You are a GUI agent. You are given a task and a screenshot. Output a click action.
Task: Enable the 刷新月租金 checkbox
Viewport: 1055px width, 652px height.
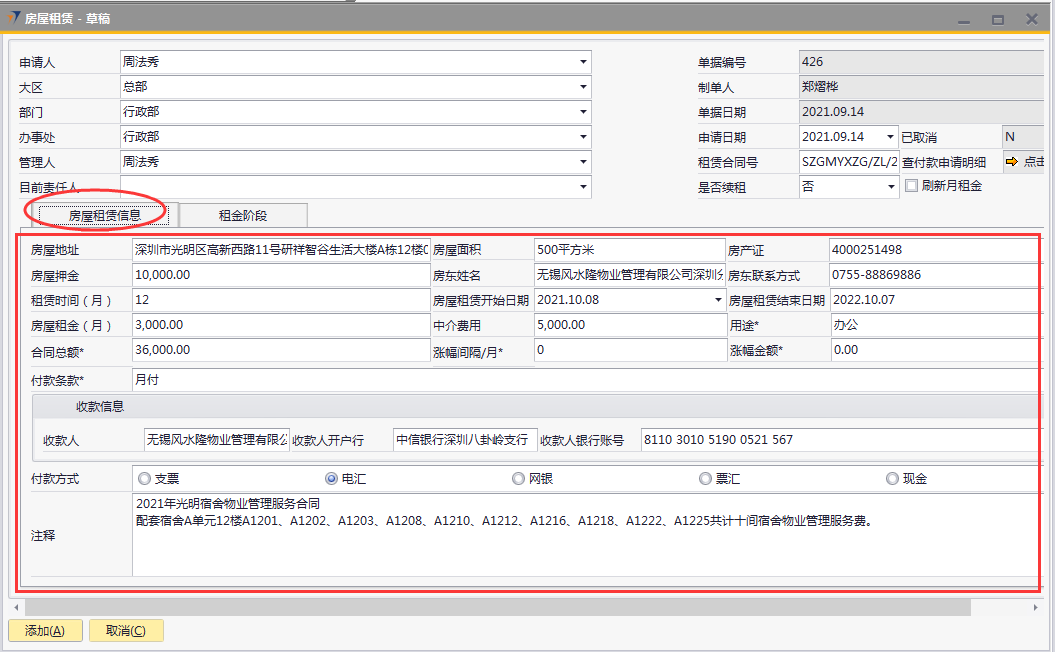[x=911, y=186]
